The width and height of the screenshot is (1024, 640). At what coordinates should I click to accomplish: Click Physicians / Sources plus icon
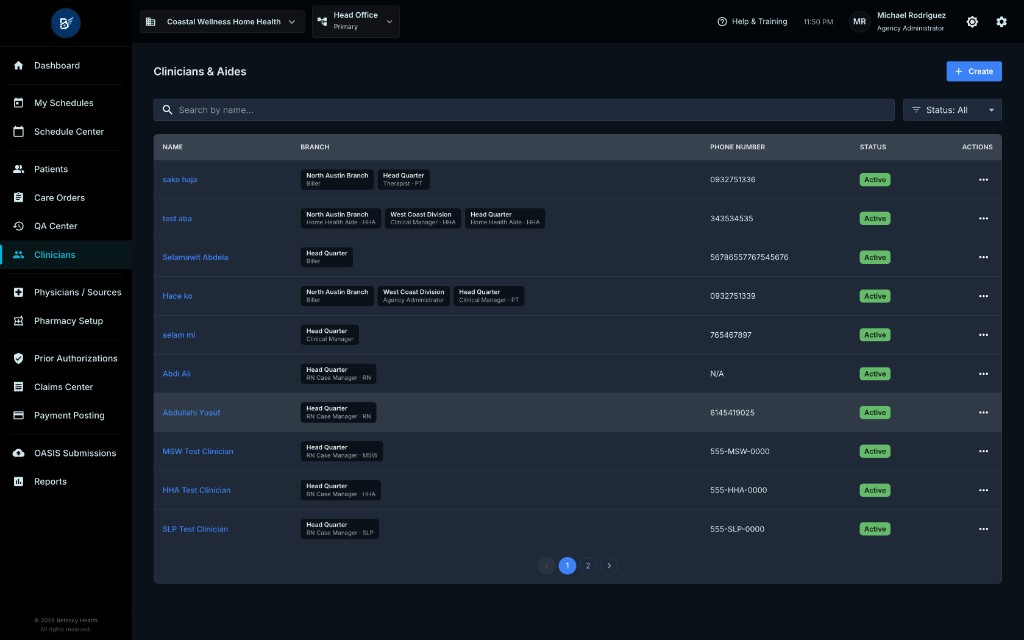coord(18,292)
